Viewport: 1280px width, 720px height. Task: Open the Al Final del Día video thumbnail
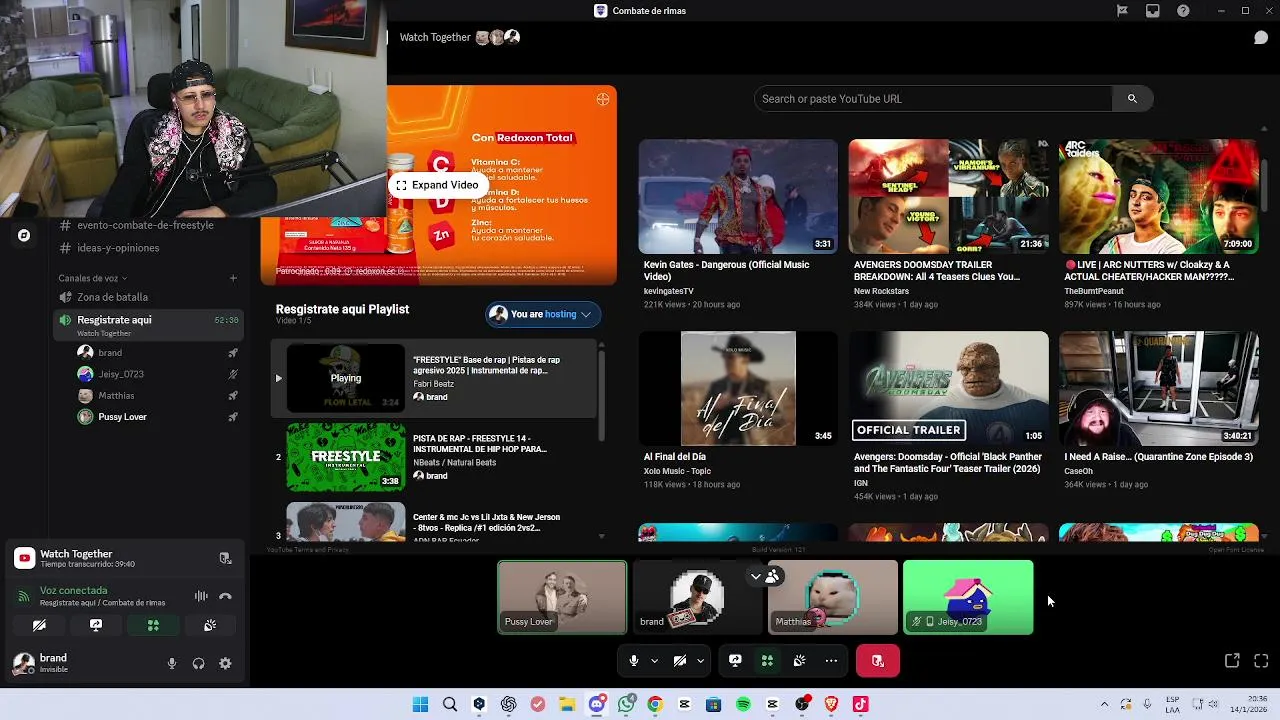click(x=738, y=388)
